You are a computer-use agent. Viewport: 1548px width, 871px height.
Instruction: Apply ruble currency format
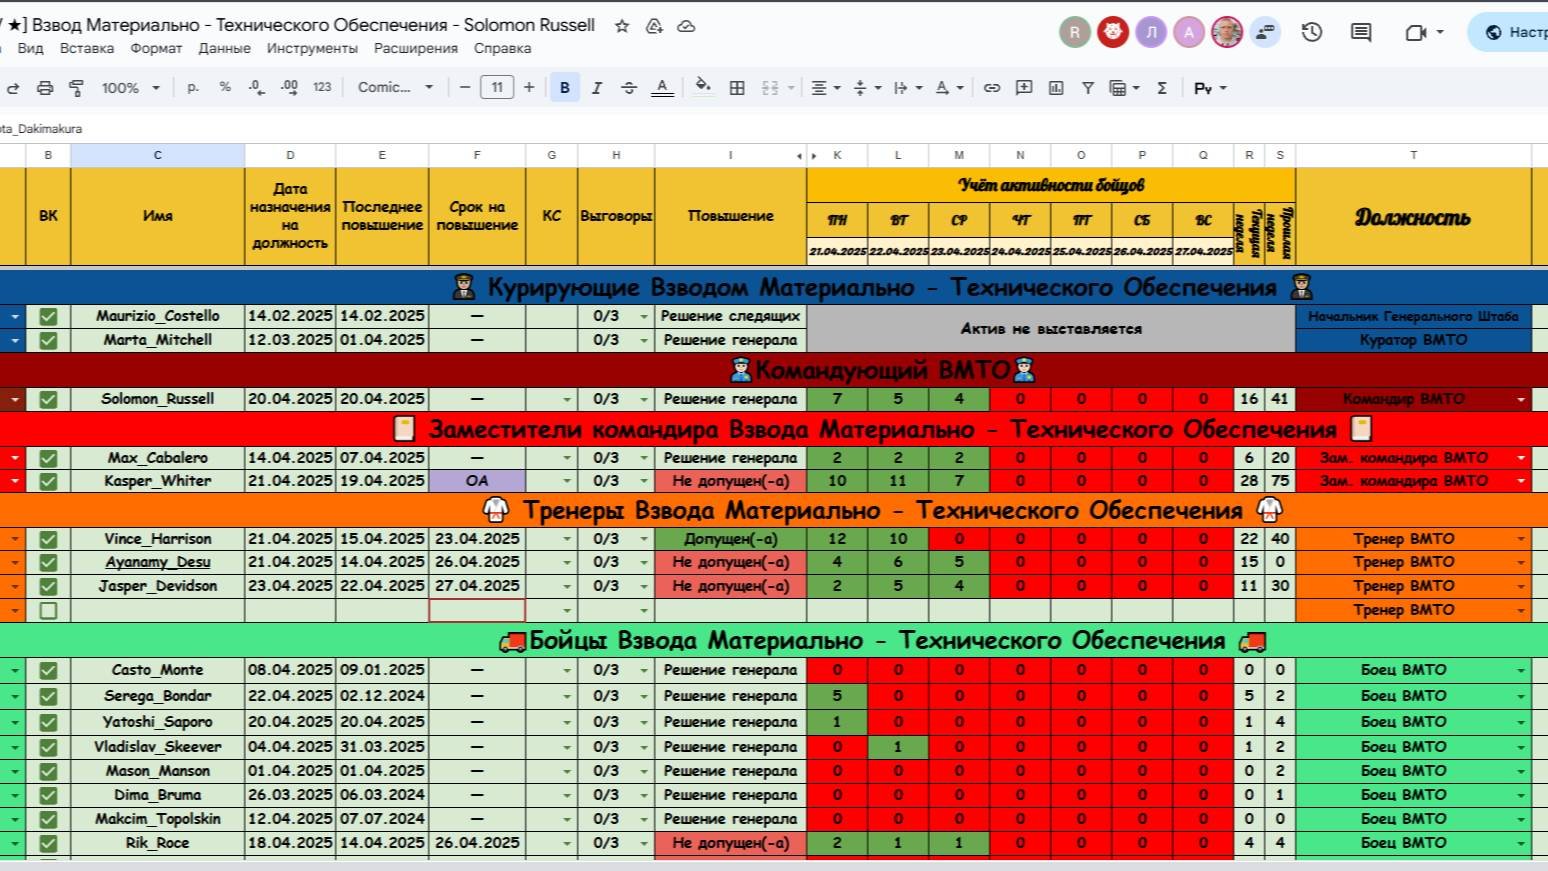coord(193,88)
